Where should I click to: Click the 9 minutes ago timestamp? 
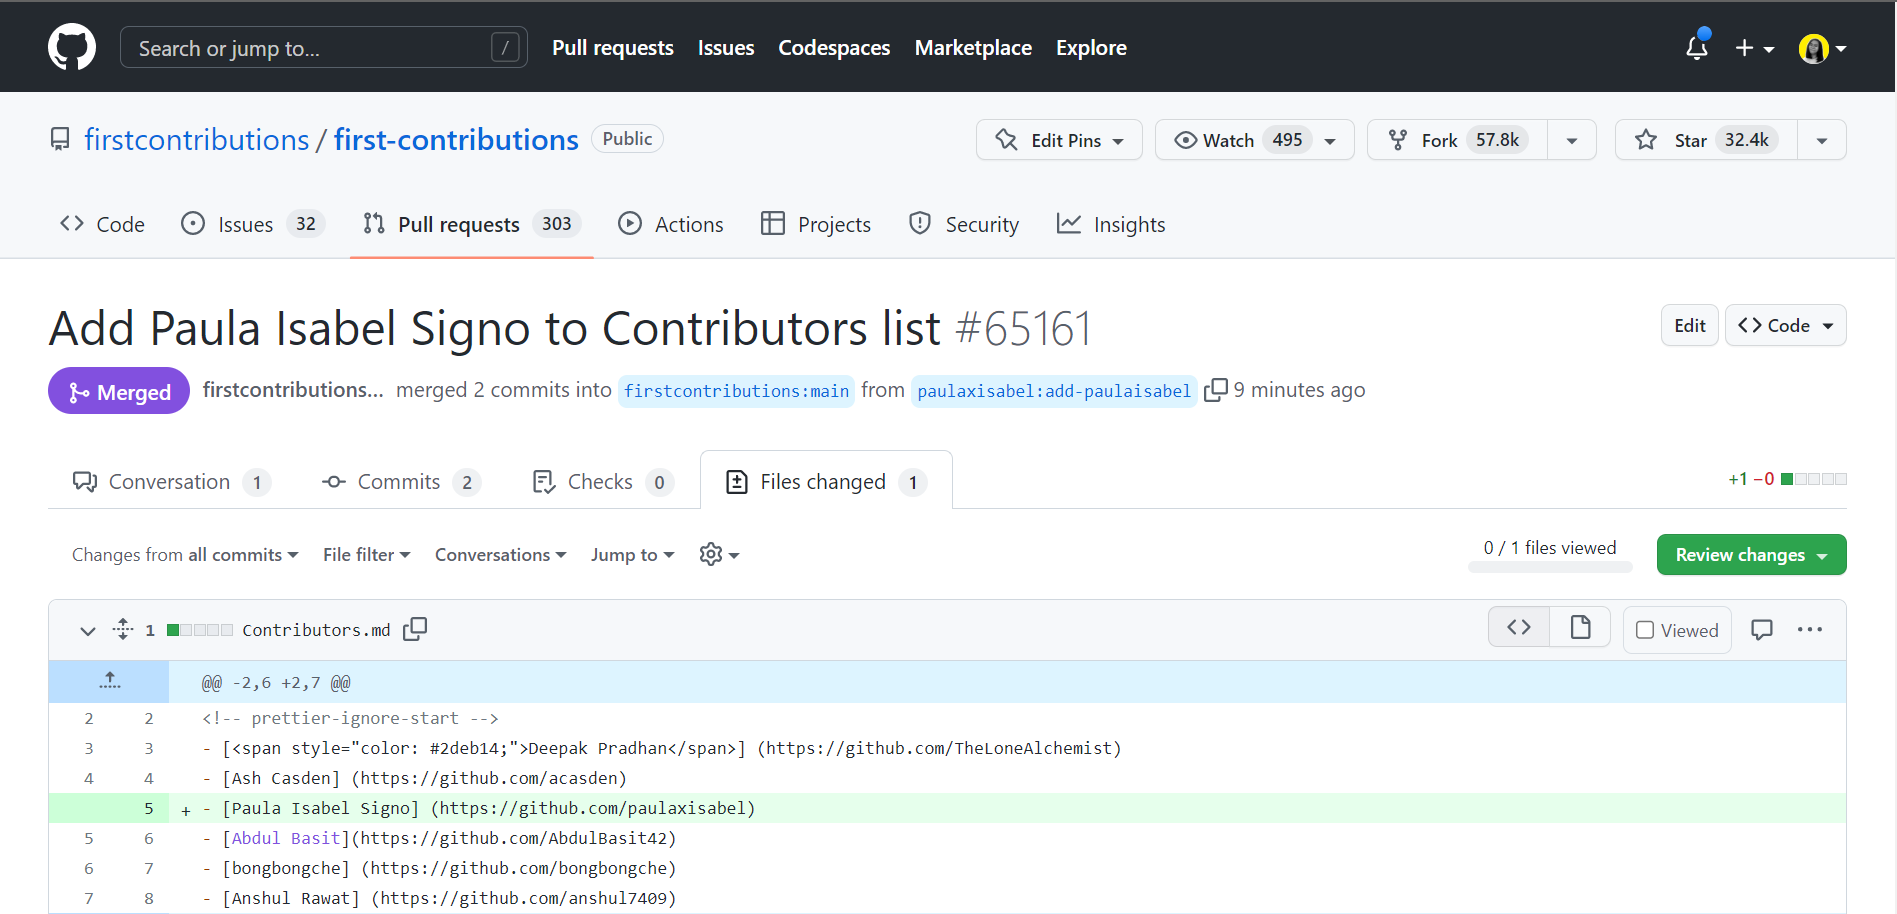click(1299, 390)
